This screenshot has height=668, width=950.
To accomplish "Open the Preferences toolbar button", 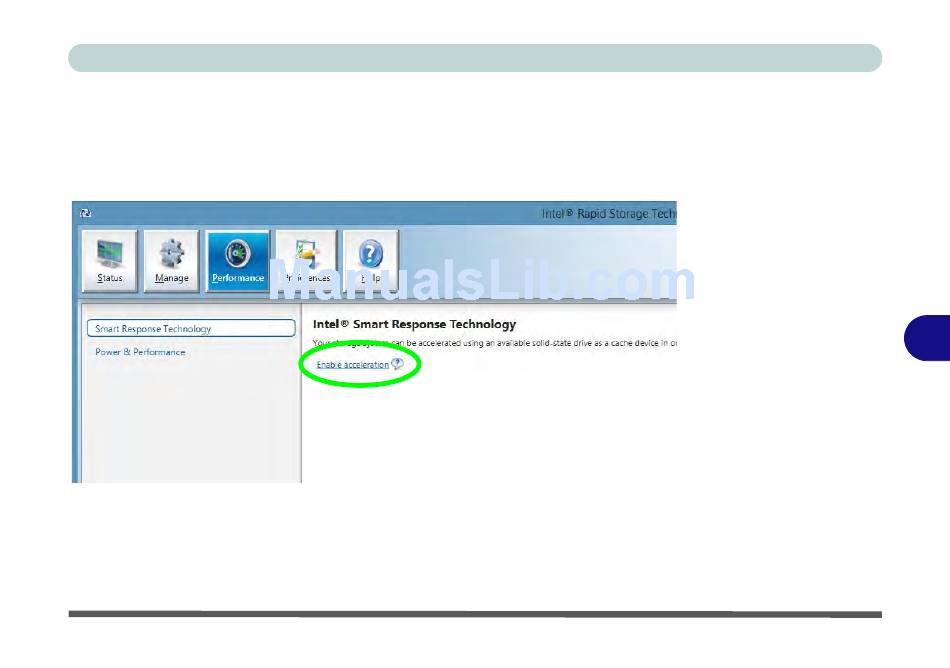I will point(306,261).
